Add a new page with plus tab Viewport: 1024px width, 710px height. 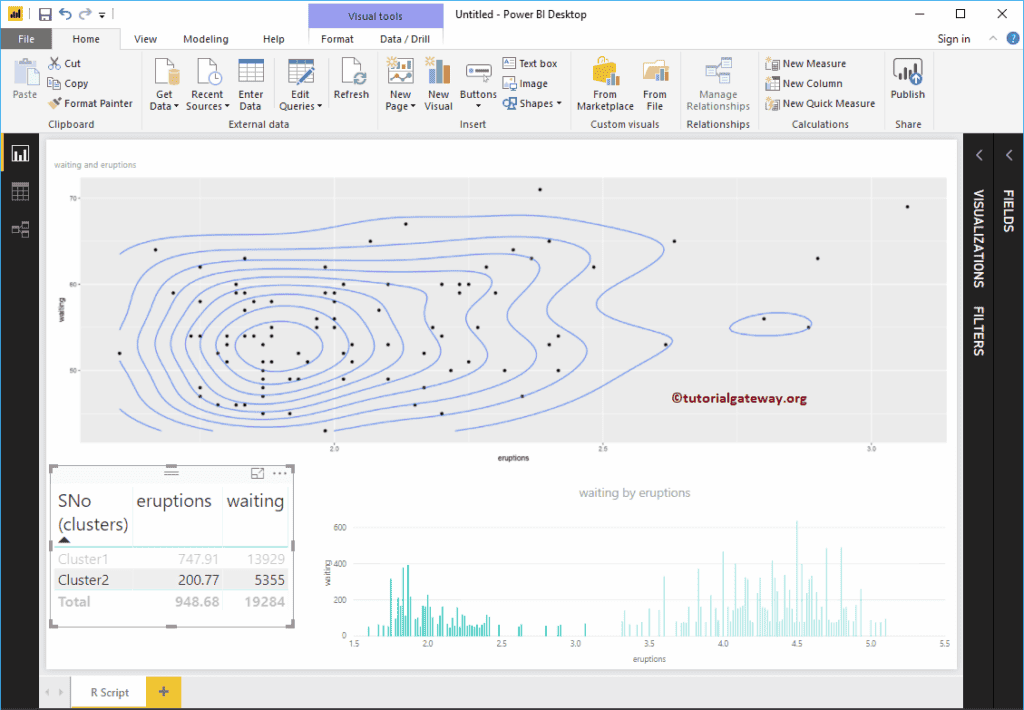click(163, 691)
